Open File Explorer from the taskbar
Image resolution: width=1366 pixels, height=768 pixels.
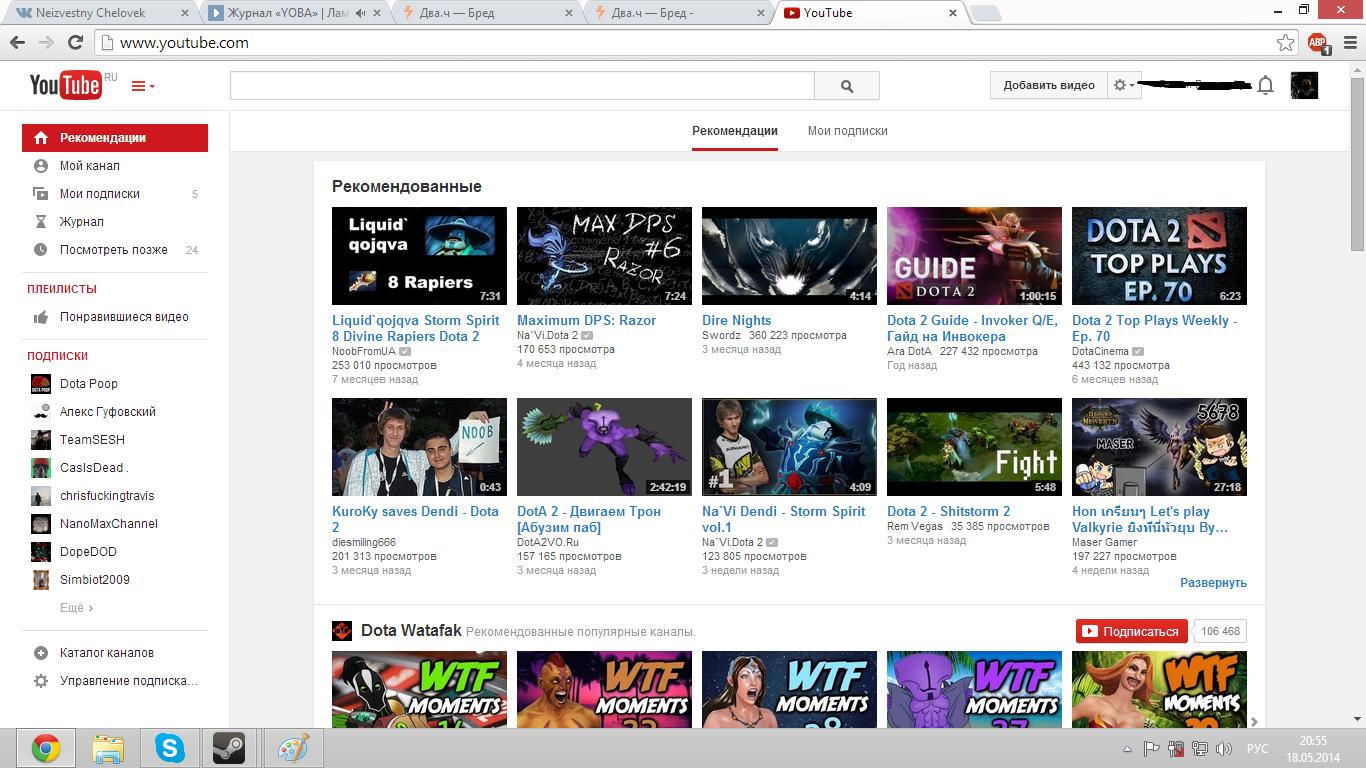(107, 748)
